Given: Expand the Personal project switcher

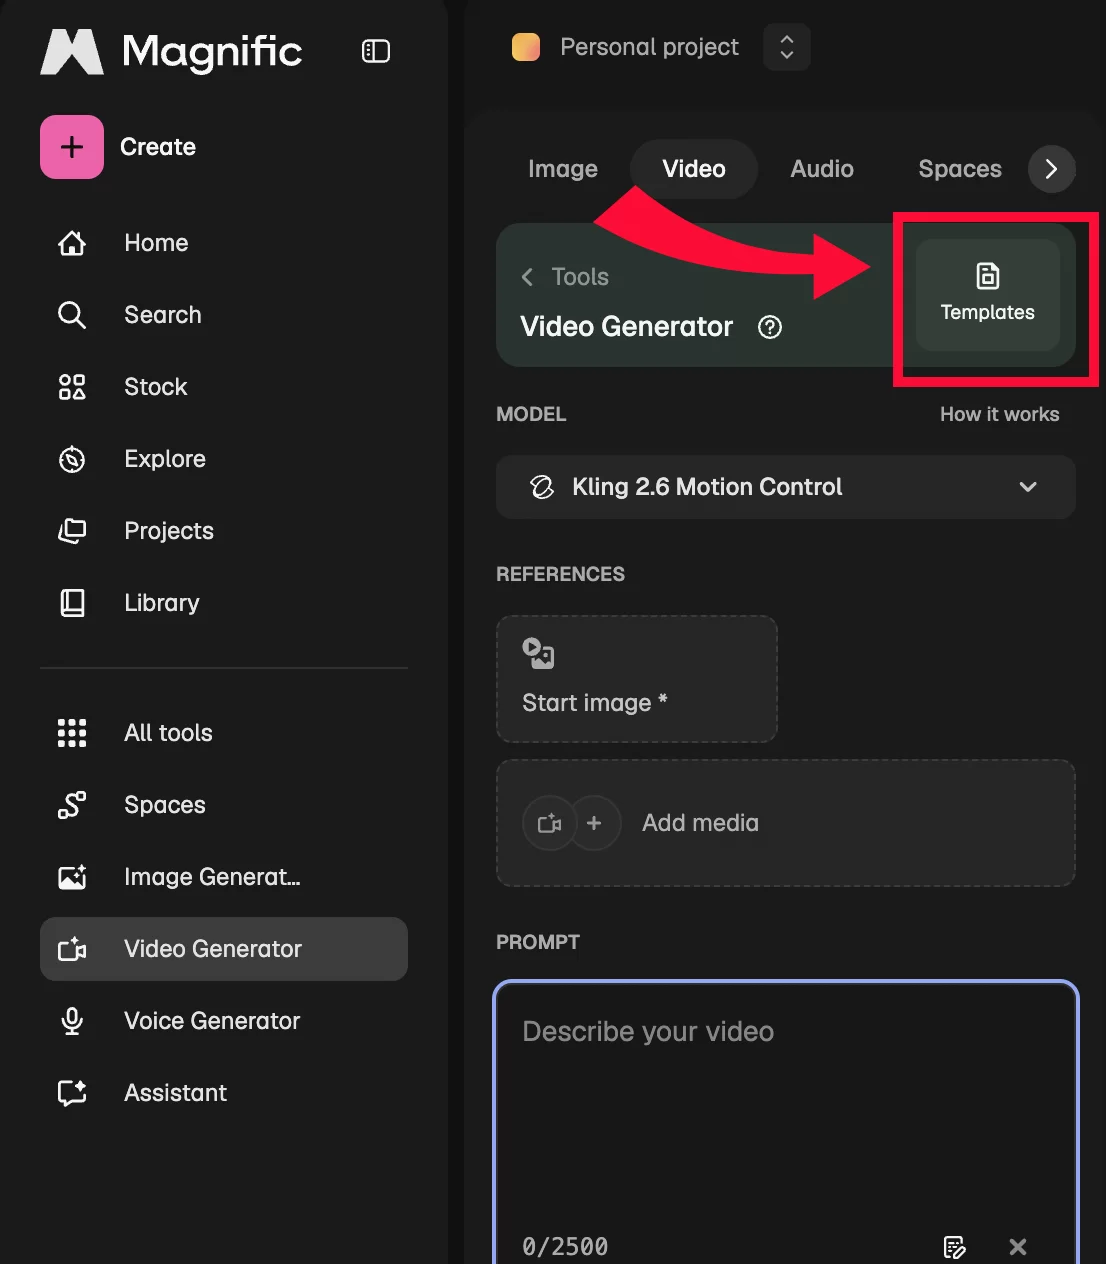Looking at the screenshot, I should click(787, 47).
